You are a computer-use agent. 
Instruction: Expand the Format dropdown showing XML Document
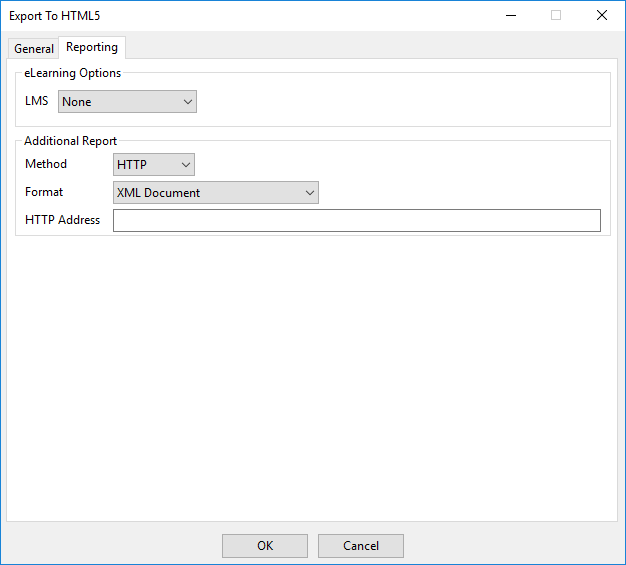coord(216,192)
